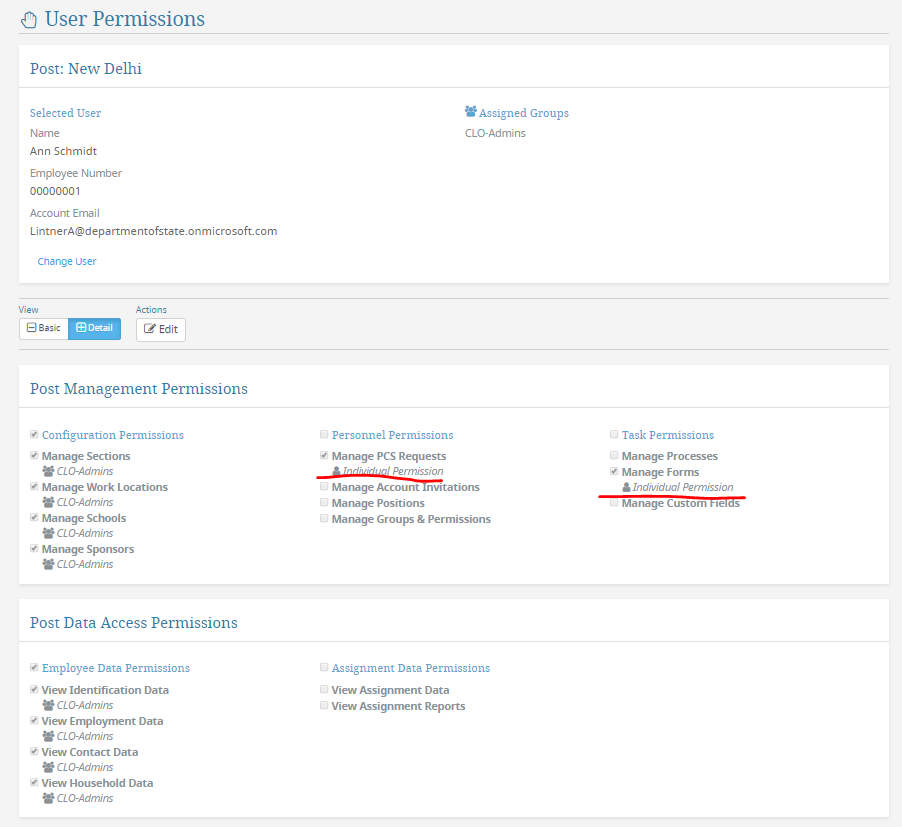Click group icon under Manage Sponsors
The image size is (902, 827).
[x=48, y=564]
